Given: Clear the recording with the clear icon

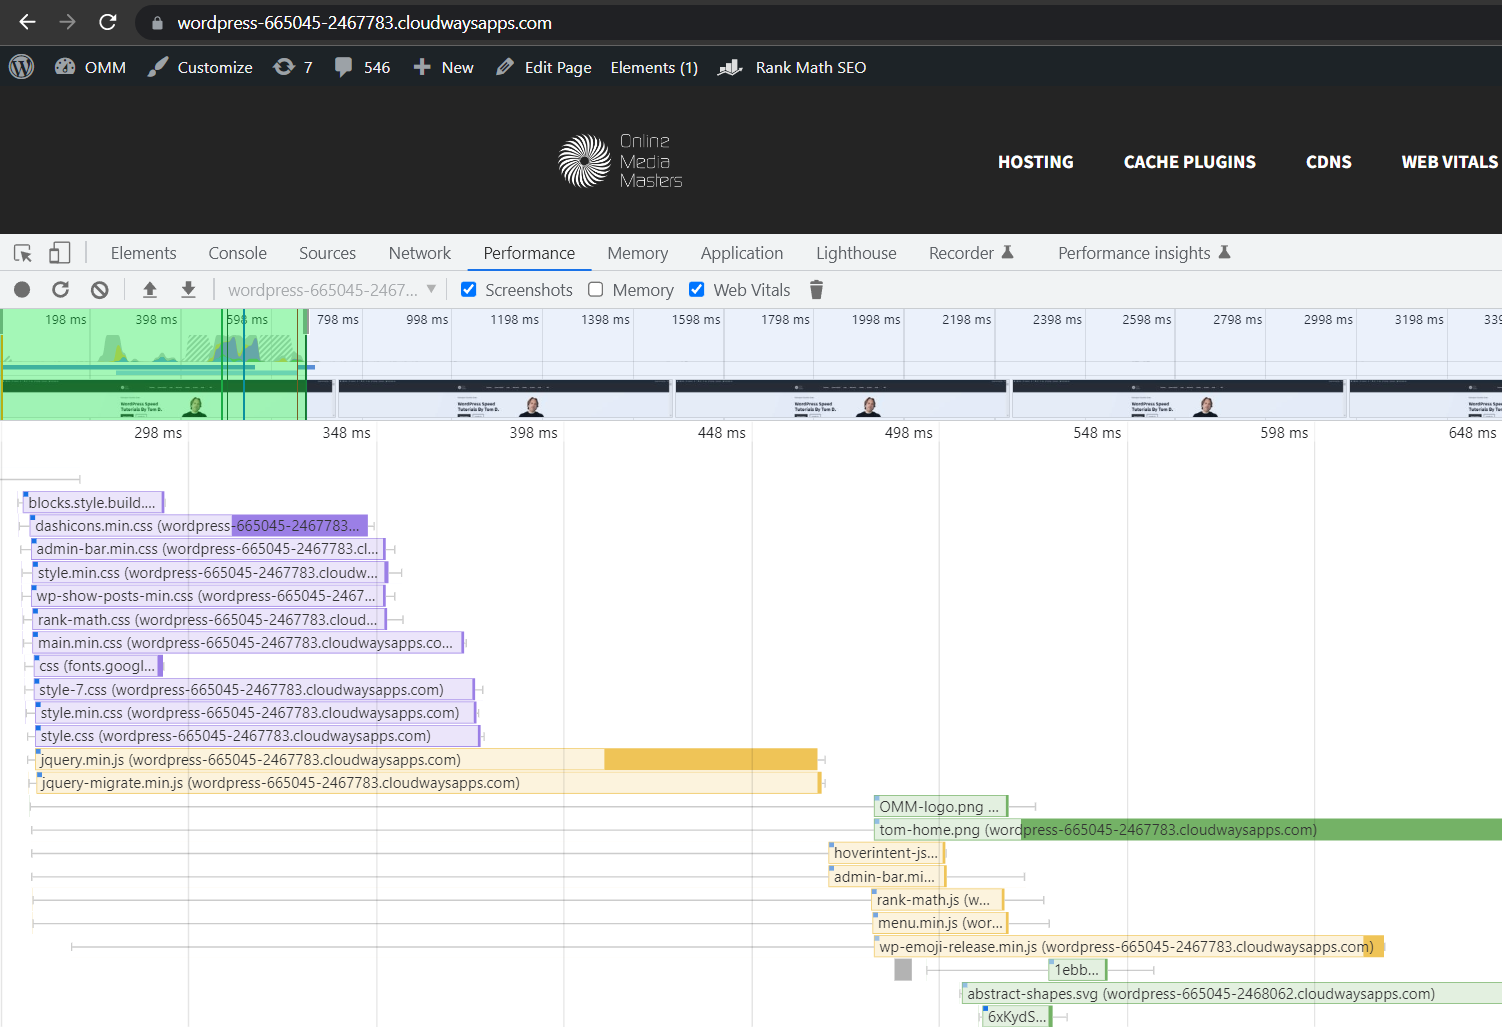Looking at the screenshot, I should click(x=99, y=290).
